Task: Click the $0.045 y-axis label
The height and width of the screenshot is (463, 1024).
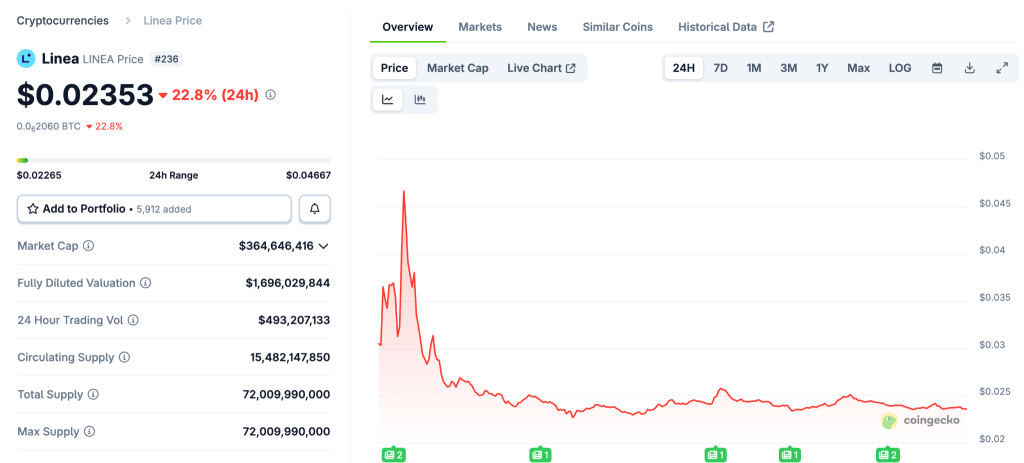Action: 995,204
